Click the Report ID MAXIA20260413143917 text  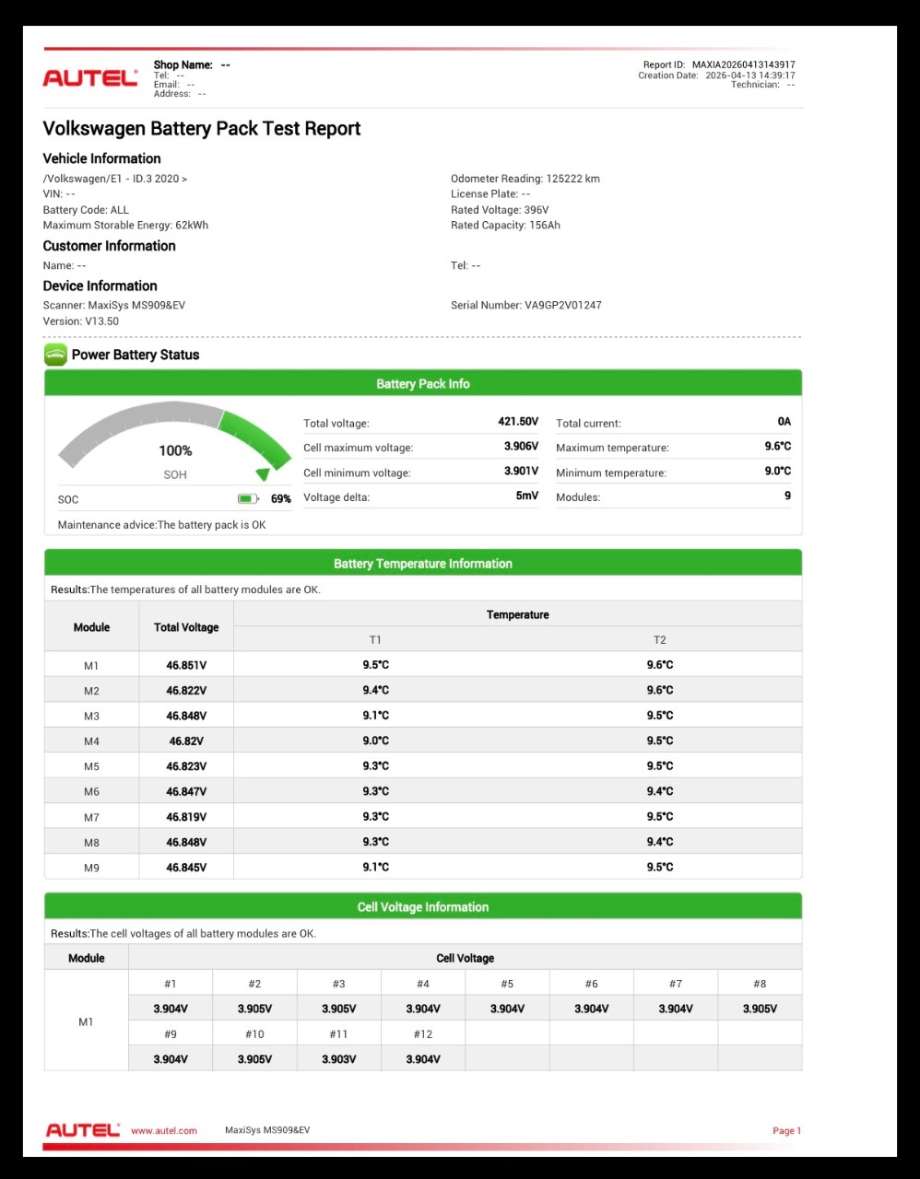pos(719,65)
